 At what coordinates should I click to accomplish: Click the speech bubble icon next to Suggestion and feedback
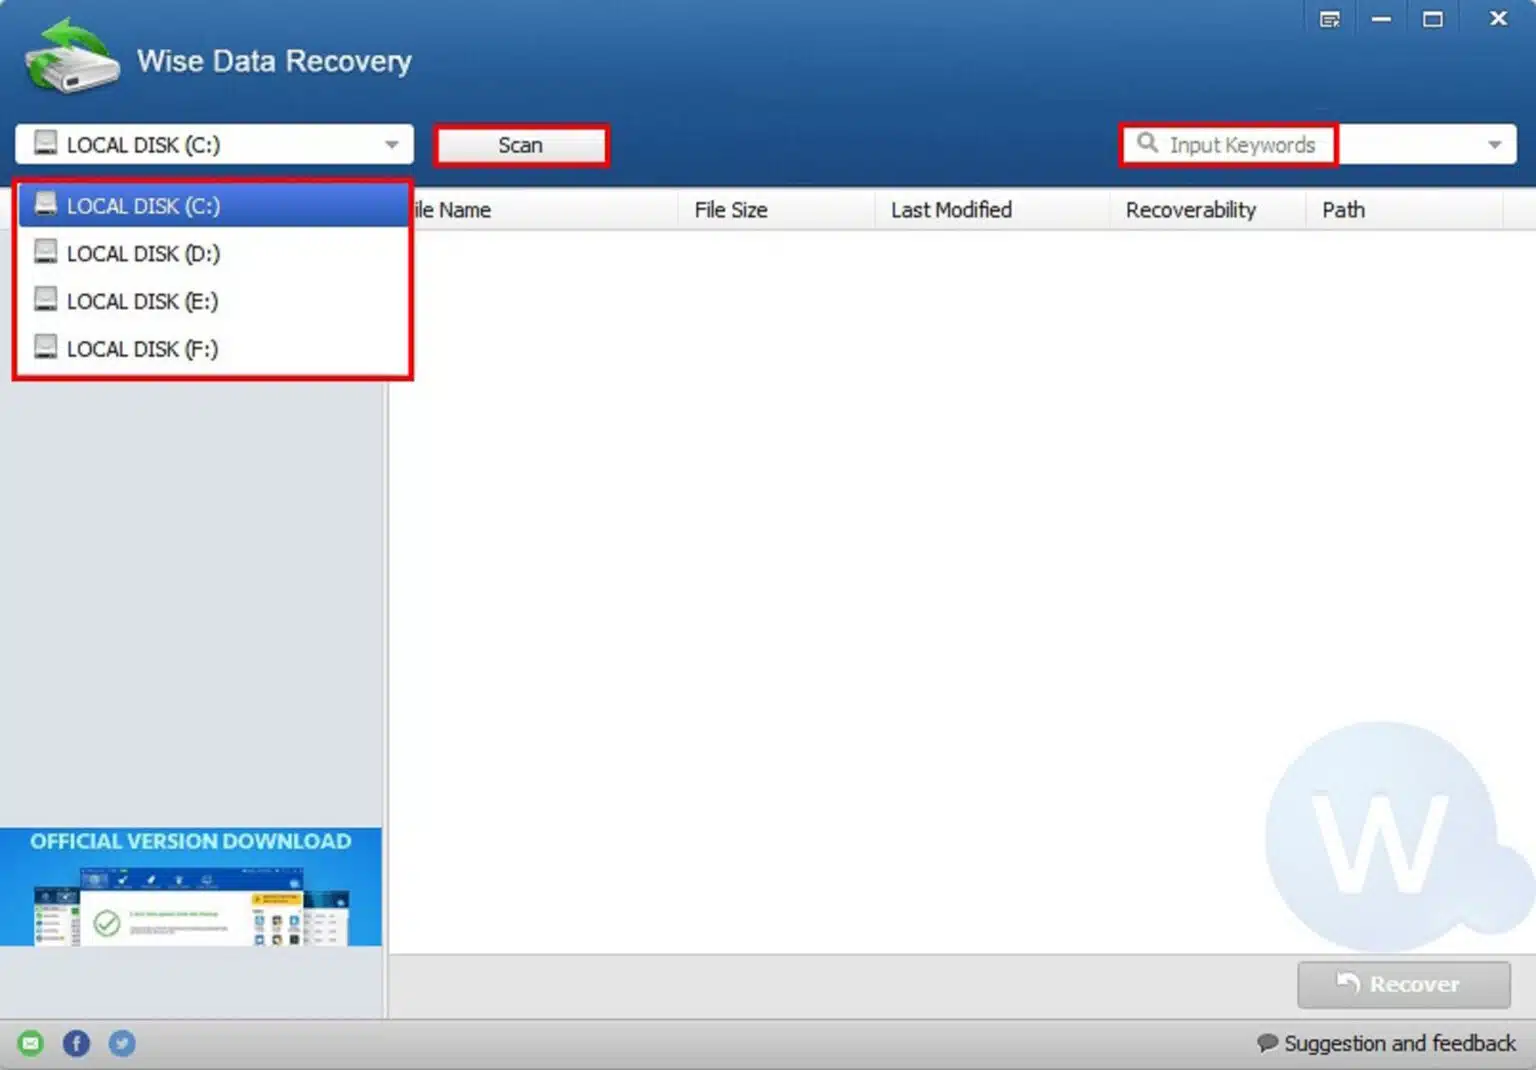click(x=1267, y=1043)
